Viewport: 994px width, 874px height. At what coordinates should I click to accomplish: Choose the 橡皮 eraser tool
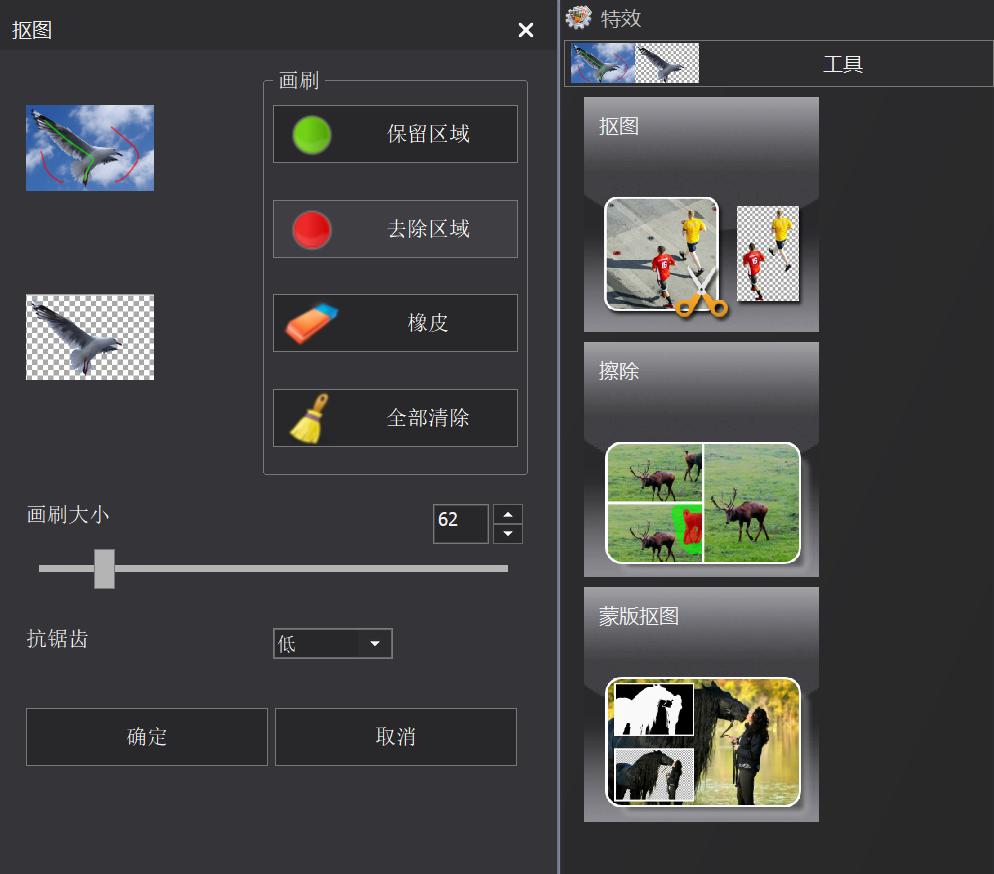point(395,323)
